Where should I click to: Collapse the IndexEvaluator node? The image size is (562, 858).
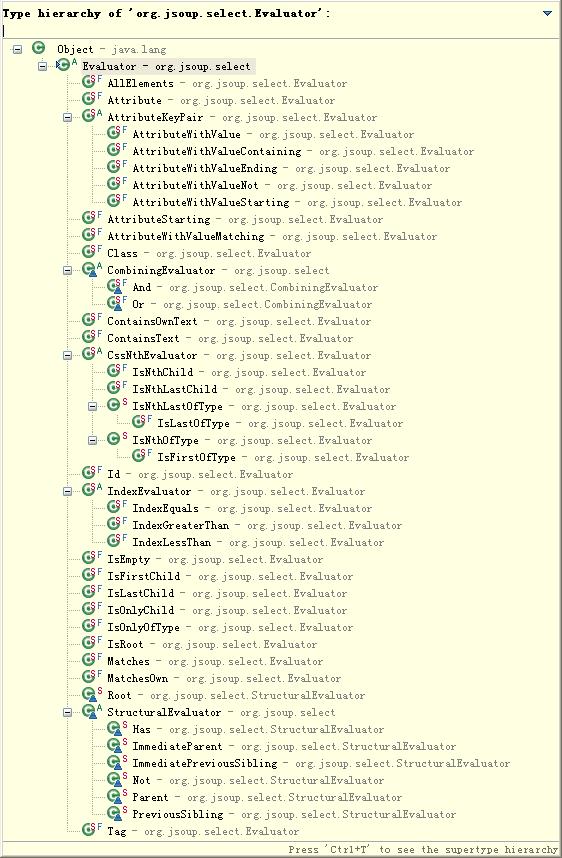(67, 491)
